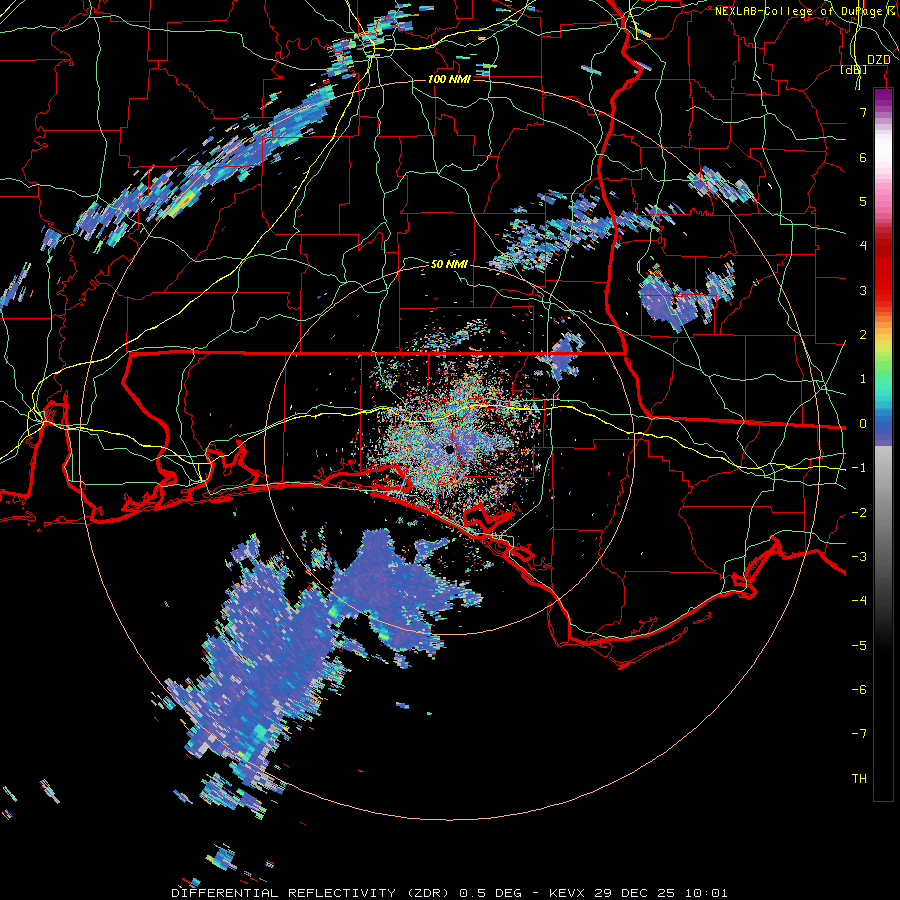Click the 5 value on the dB scale
Viewport: 900px width, 900px height.
pos(863,201)
